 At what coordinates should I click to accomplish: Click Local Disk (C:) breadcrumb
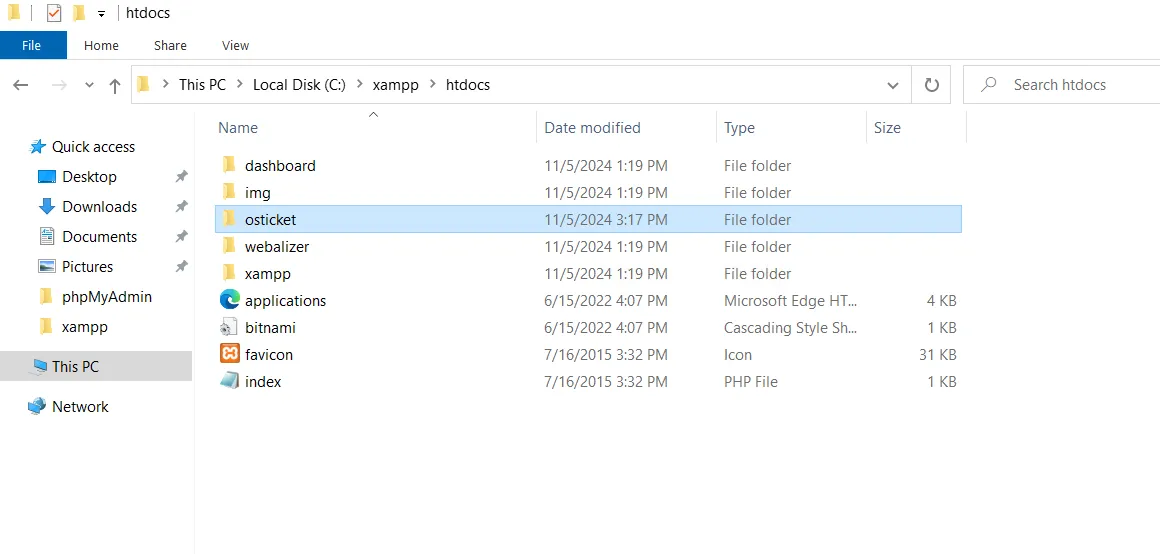tap(299, 85)
